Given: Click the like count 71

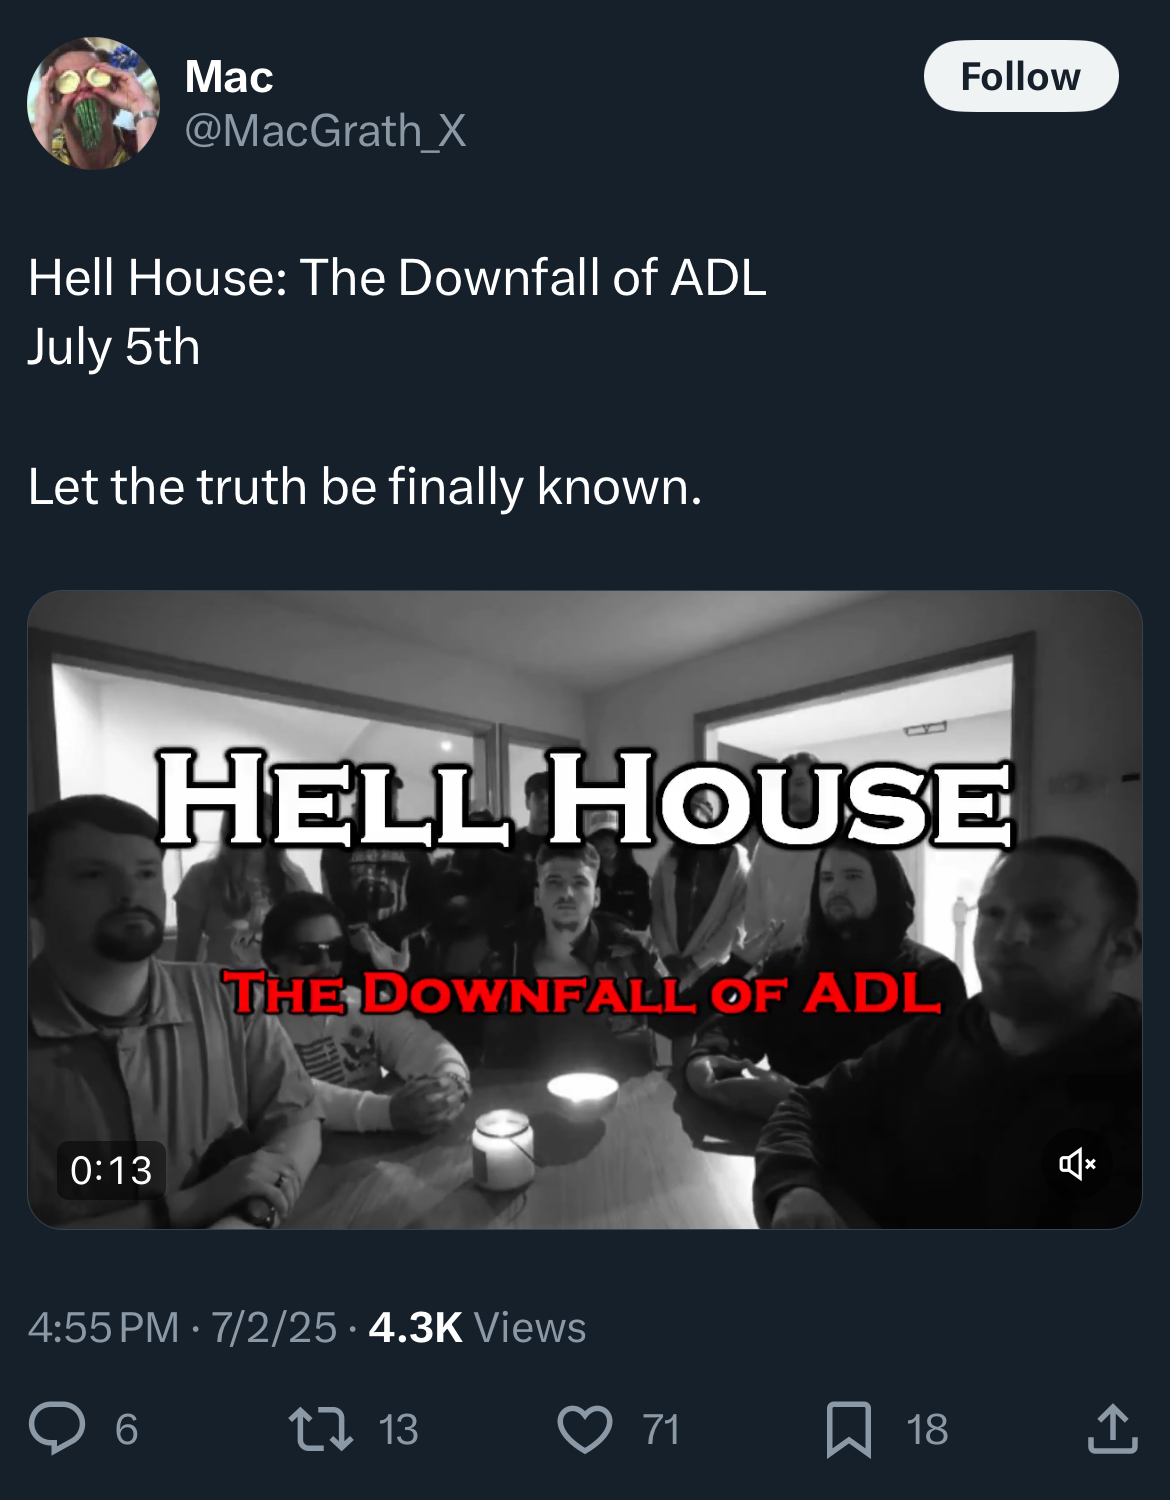Looking at the screenshot, I should point(661,1429).
